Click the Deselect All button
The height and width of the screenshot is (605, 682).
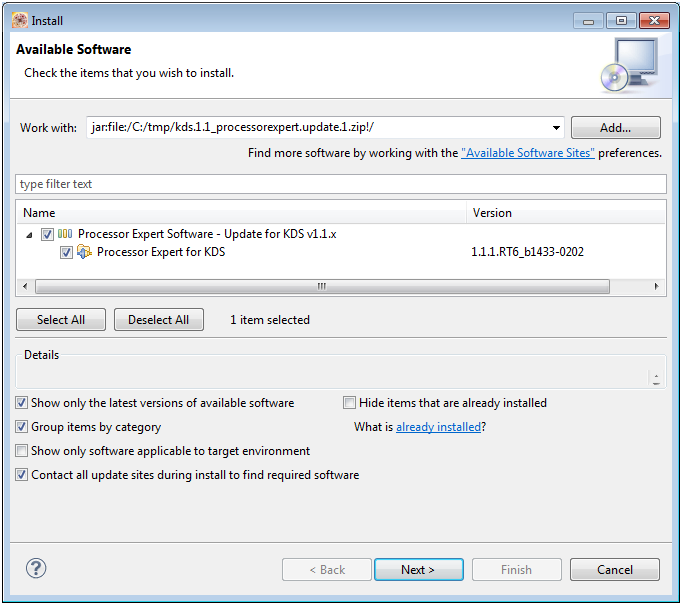[159, 320]
